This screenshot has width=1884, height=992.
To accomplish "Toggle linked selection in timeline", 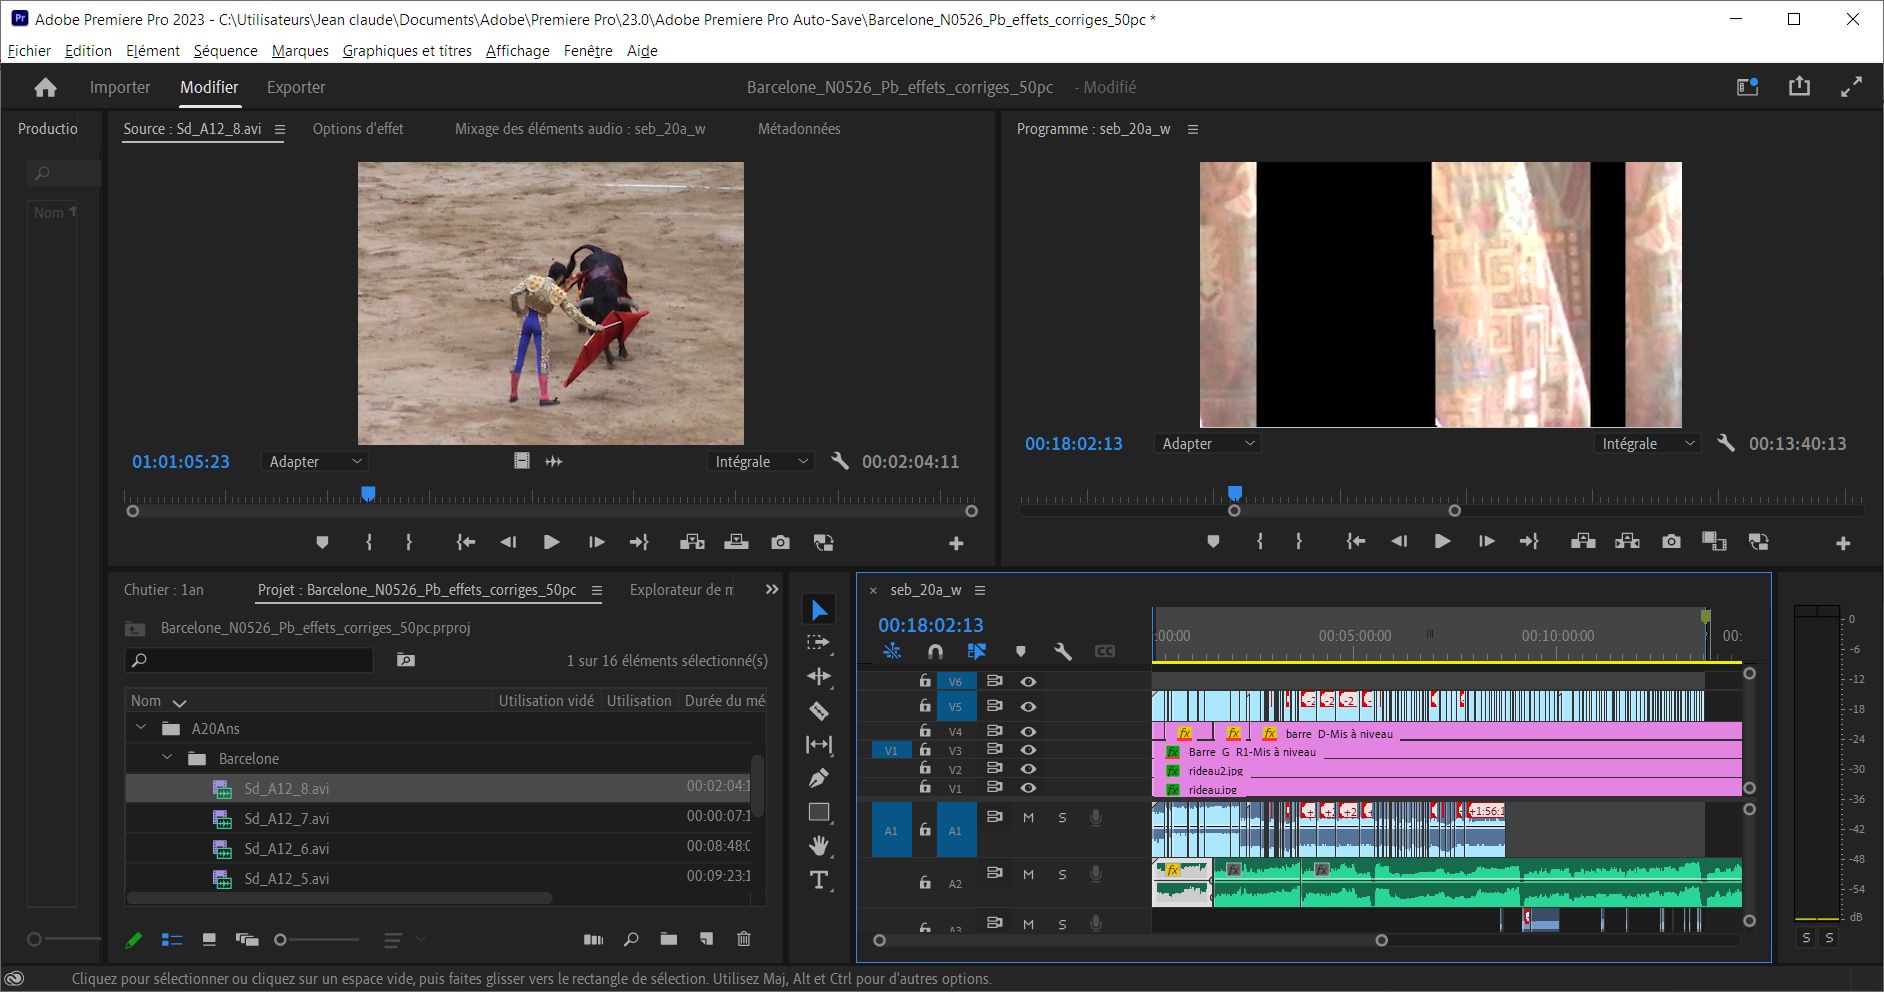I will click(x=977, y=651).
